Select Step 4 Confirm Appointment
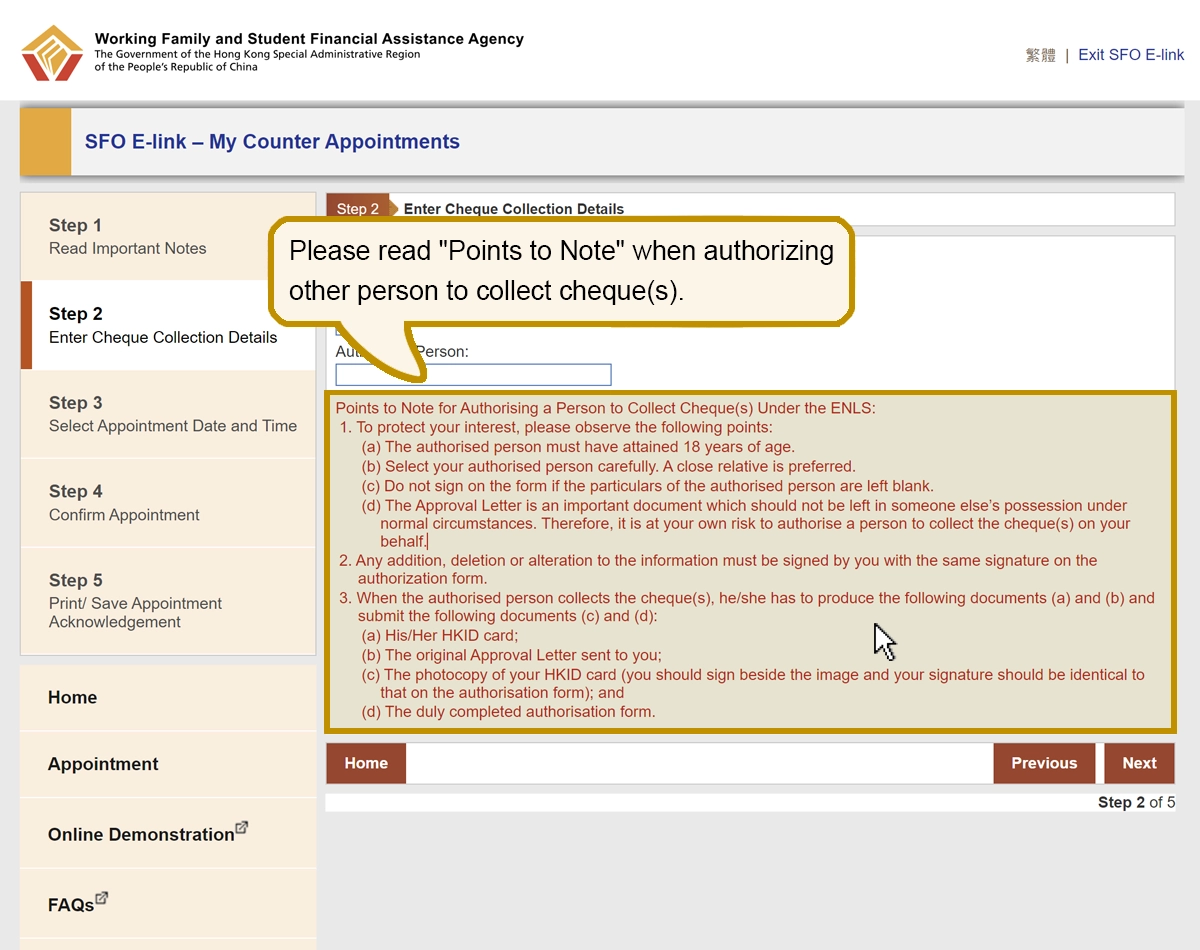This screenshot has height=950, width=1200. [168, 503]
